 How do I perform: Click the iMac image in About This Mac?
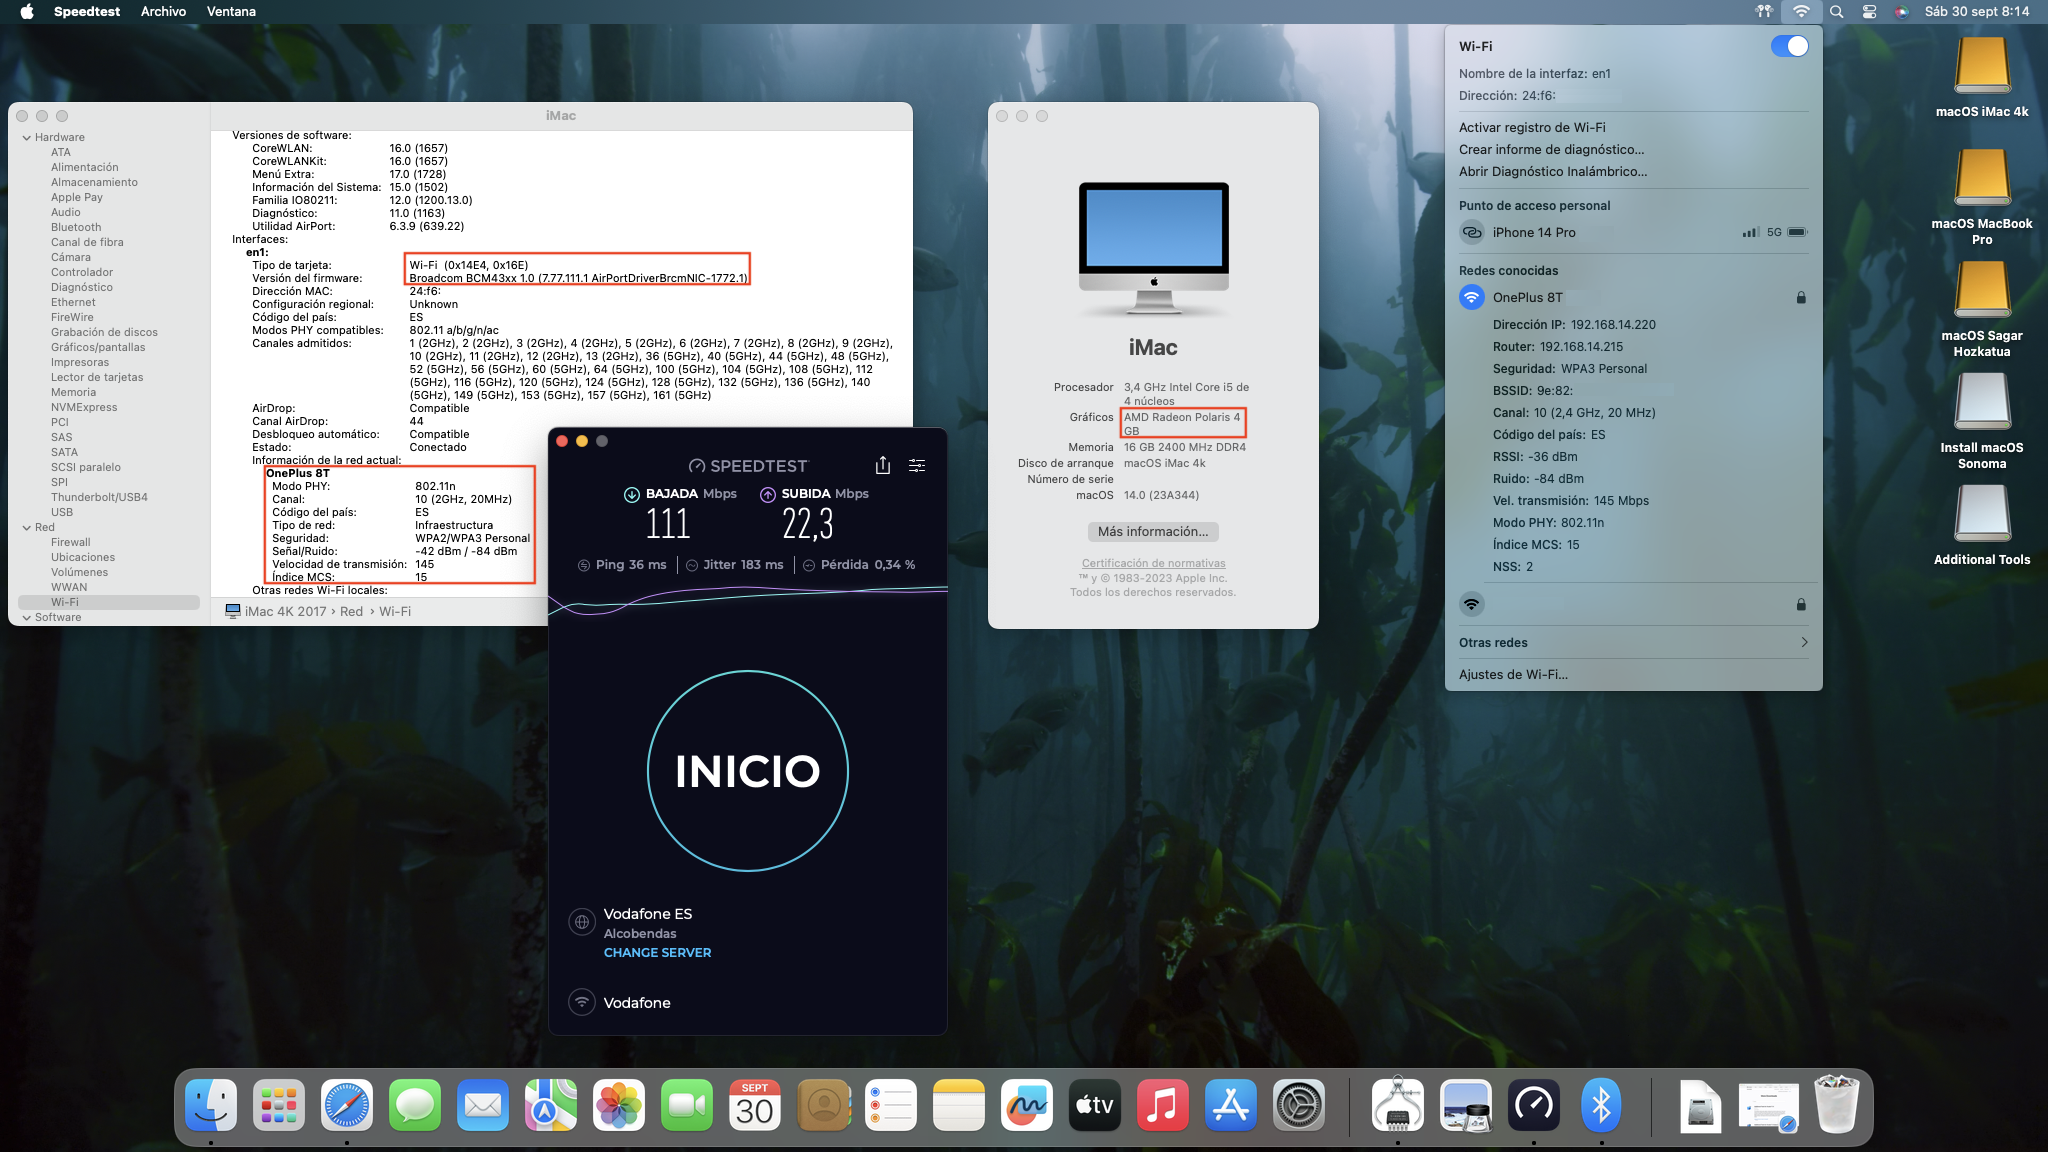pos(1153,249)
